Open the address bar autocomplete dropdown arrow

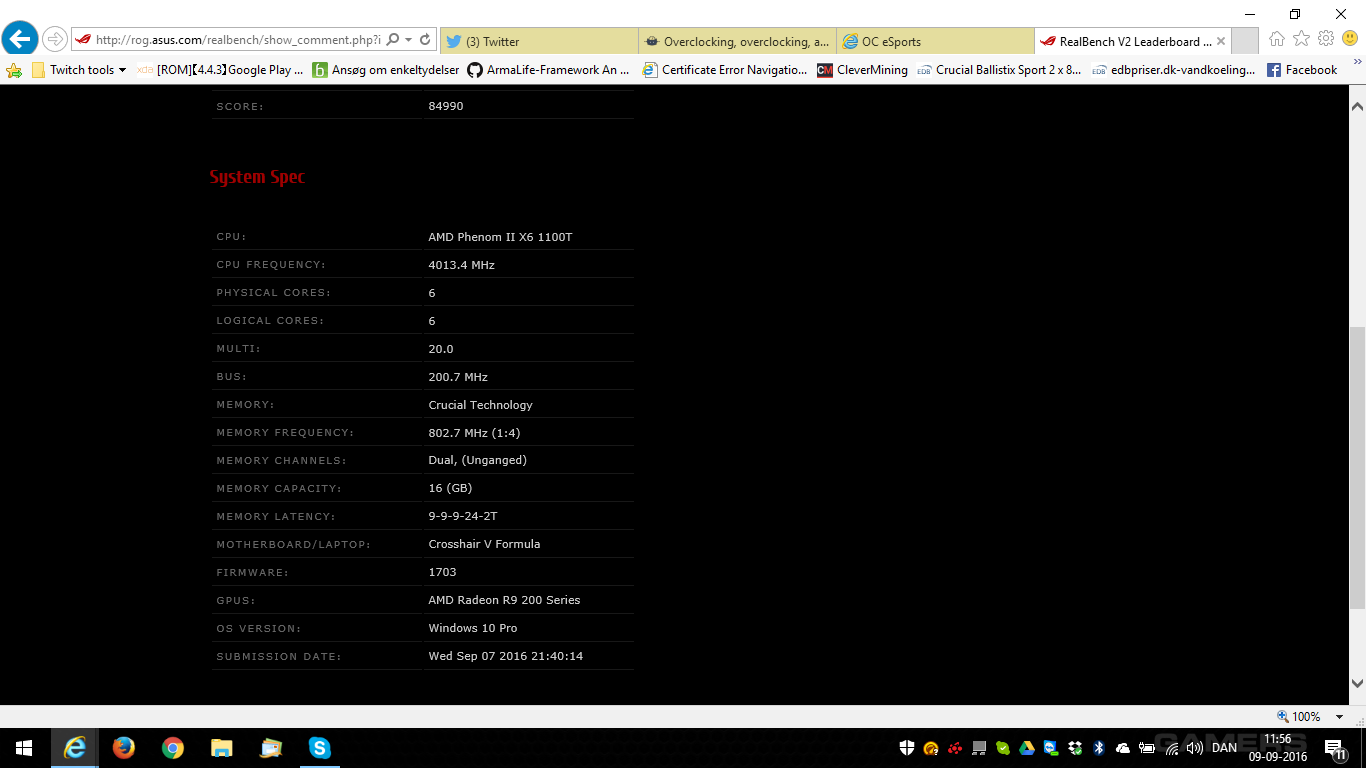click(409, 40)
